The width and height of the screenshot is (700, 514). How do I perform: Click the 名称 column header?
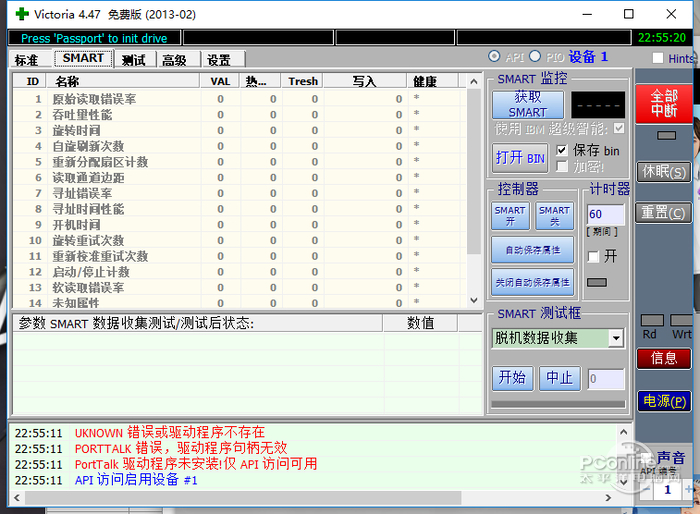[x=122, y=81]
